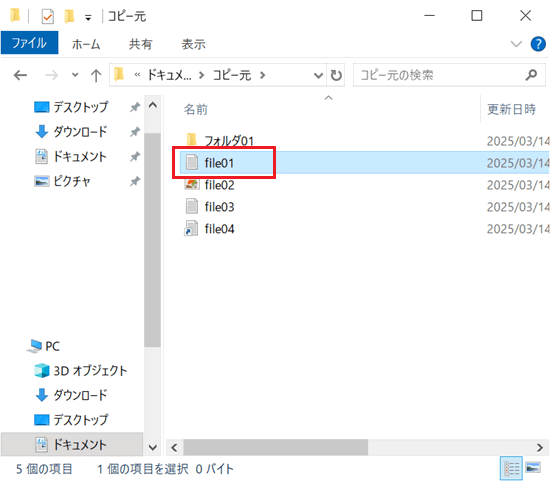The width and height of the screenshot is (550, 481).
Task: Click the pin icon beside pinned ダウンロード
Action: pyautogui.click(x=135, y=132)
